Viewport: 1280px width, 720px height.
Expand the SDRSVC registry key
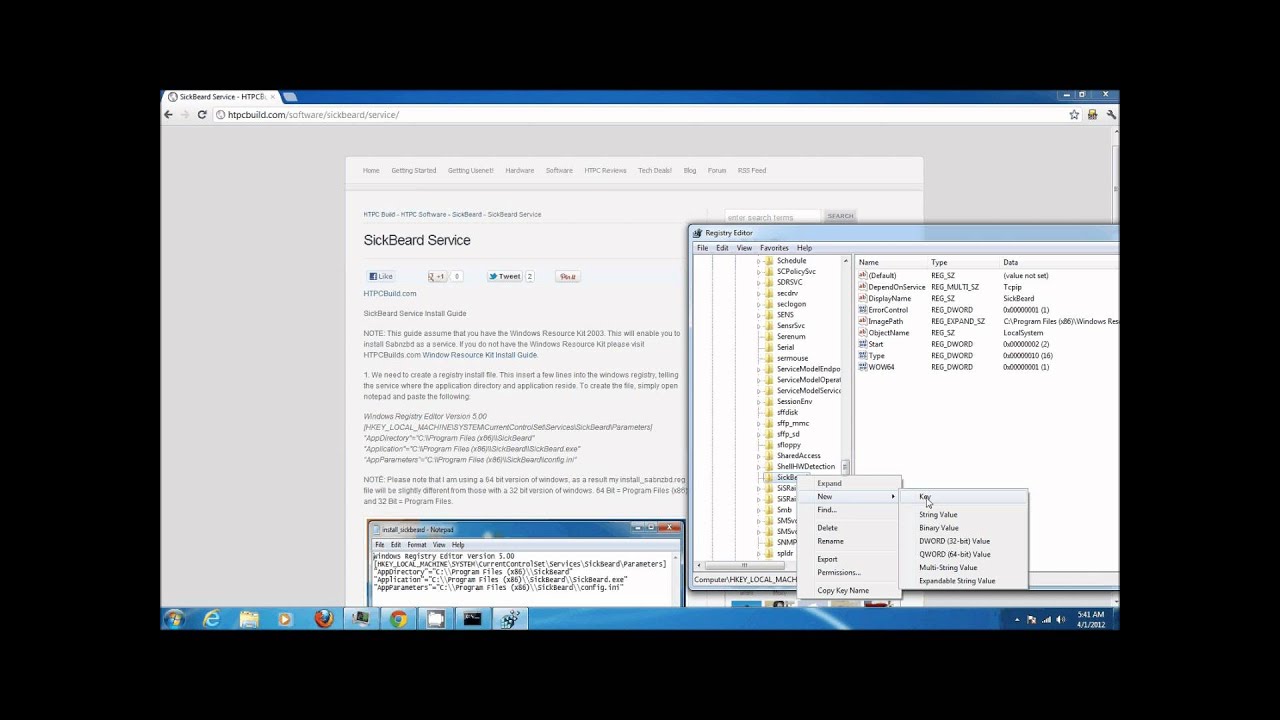coord(758,283)
